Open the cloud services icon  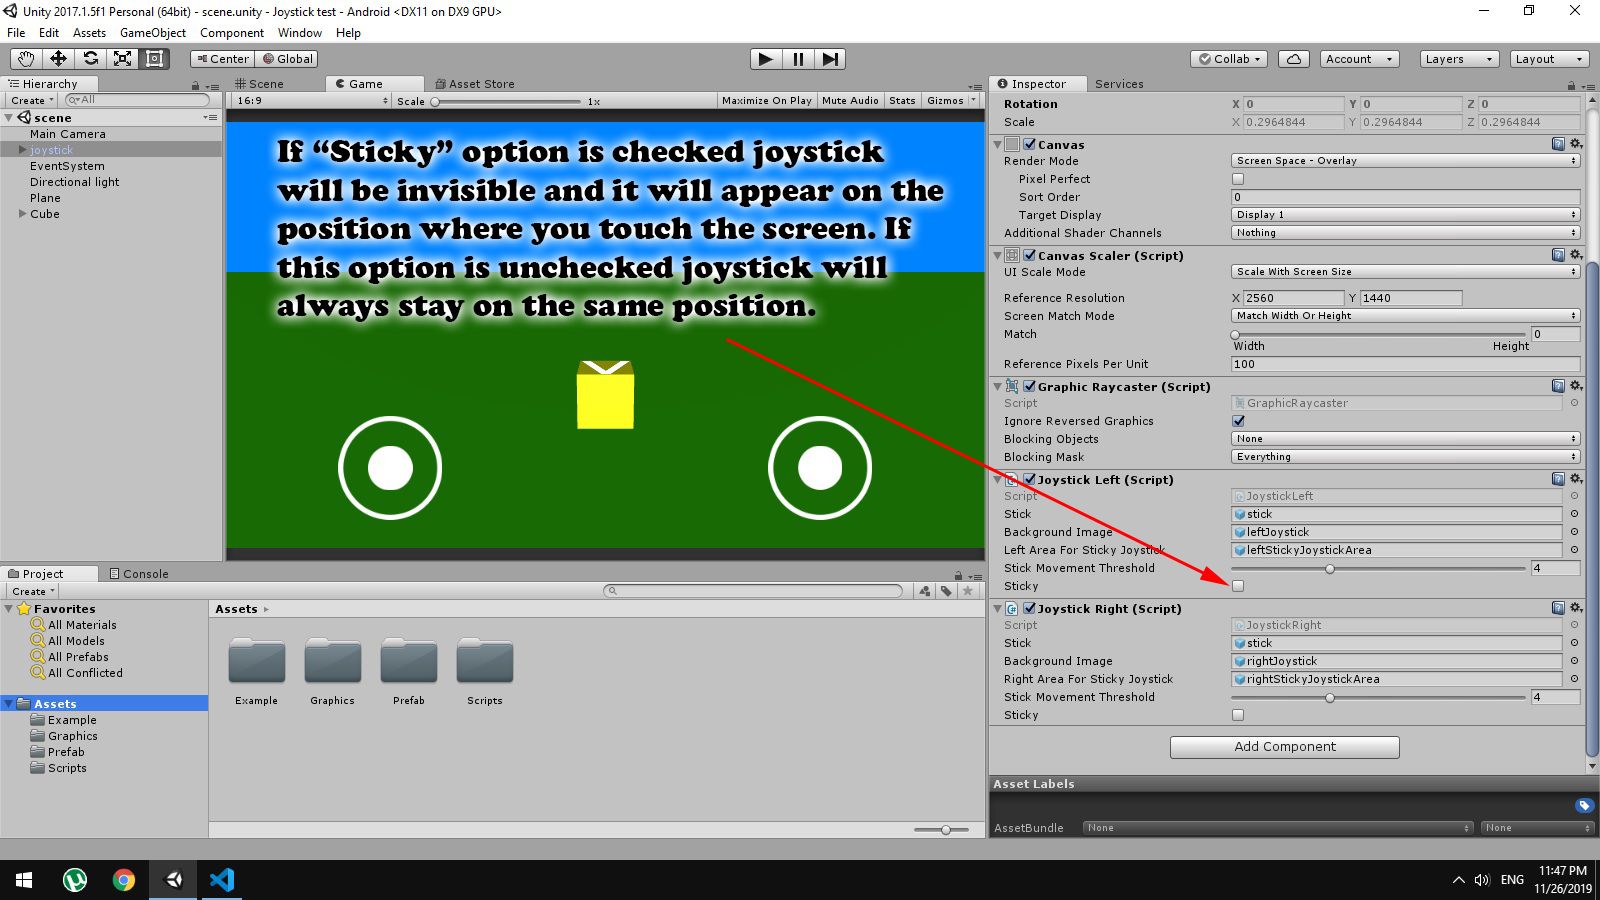pyautogui.click(x=1293, y=59)
